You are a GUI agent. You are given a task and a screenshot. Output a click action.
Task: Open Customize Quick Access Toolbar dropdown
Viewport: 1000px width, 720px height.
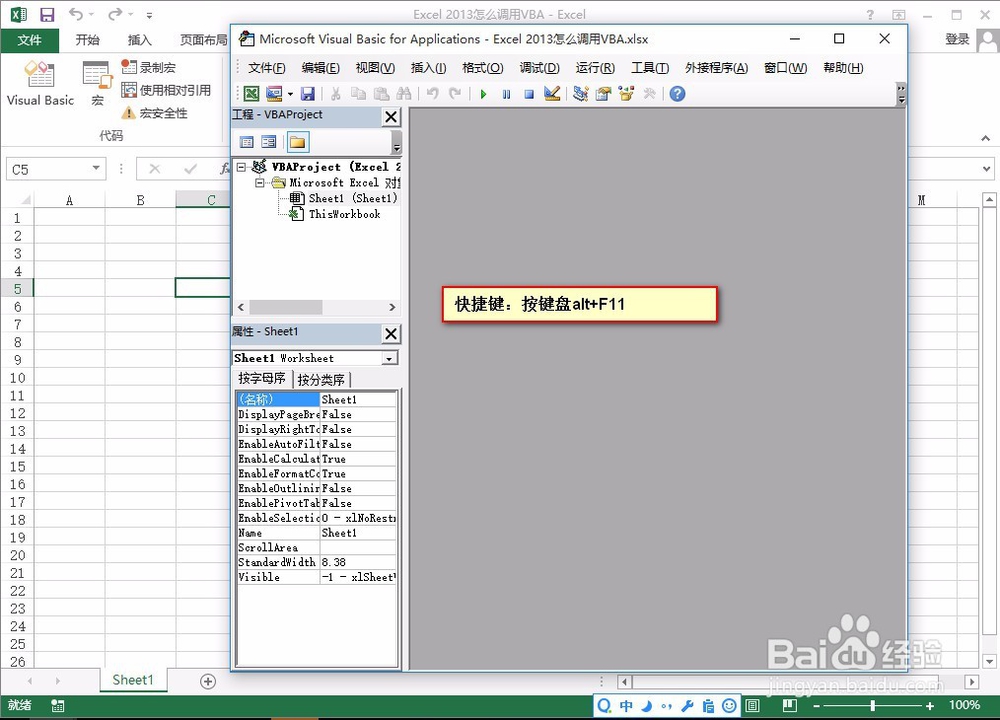(149, 15)
